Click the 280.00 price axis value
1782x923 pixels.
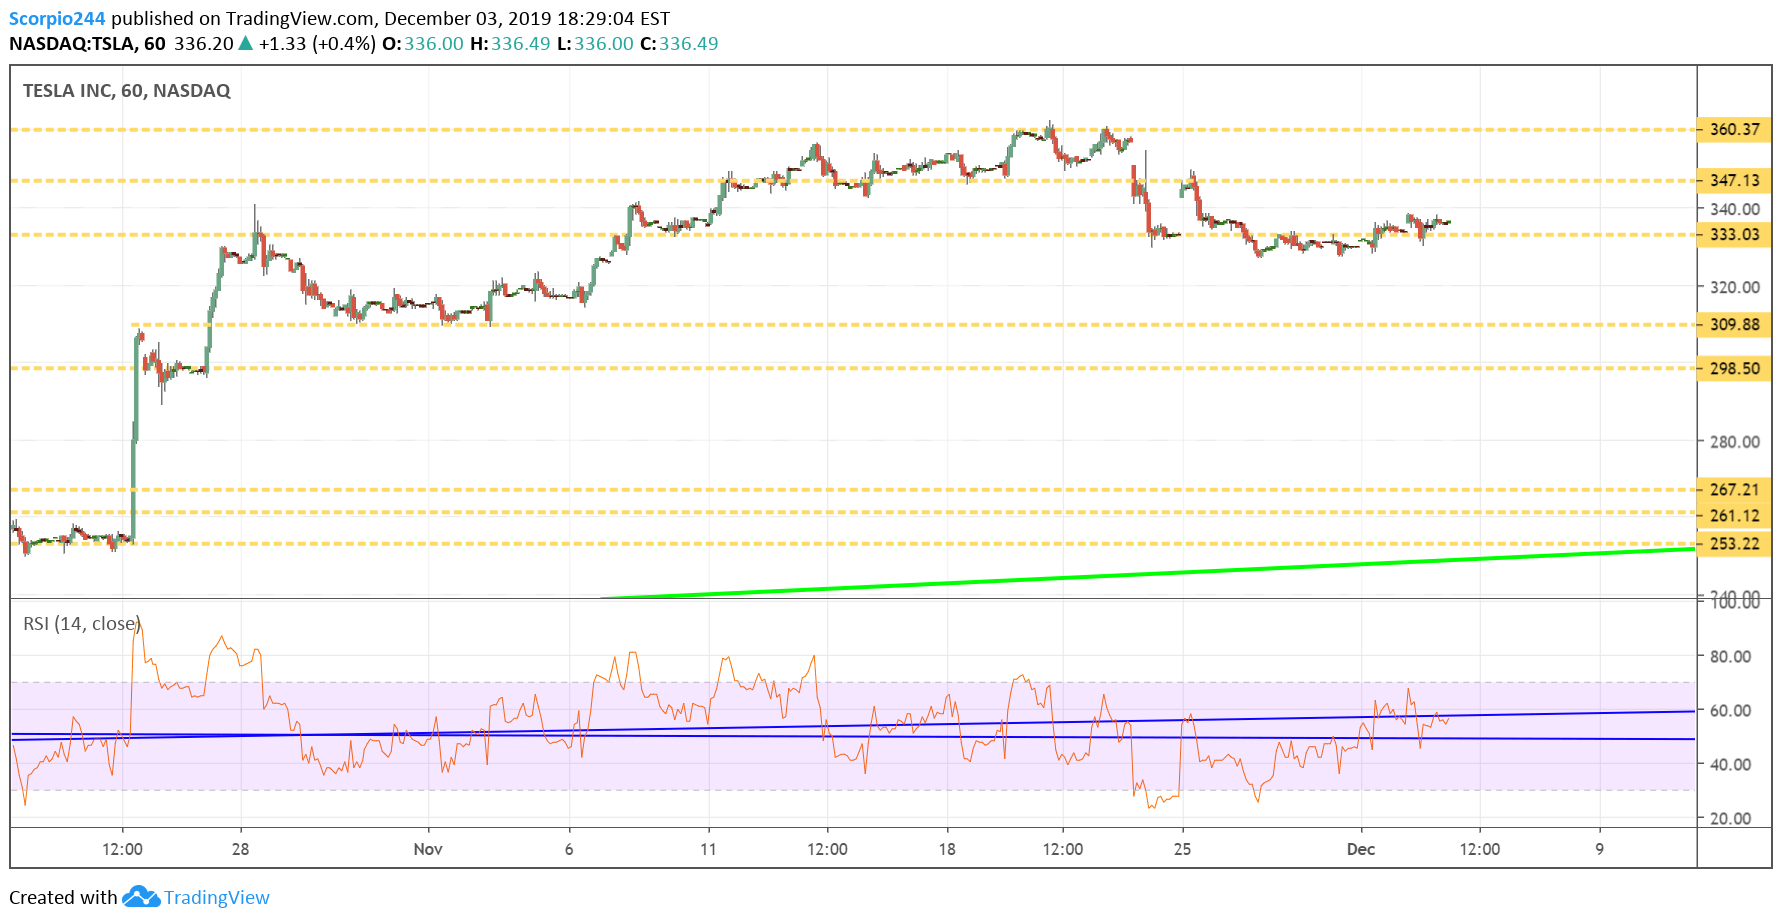1734,441
